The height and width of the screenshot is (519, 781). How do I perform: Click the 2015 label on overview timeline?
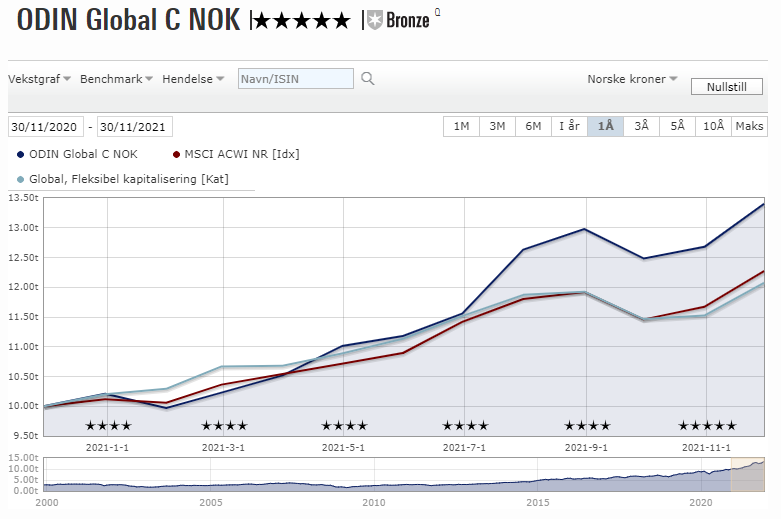[x=538, y=503]
